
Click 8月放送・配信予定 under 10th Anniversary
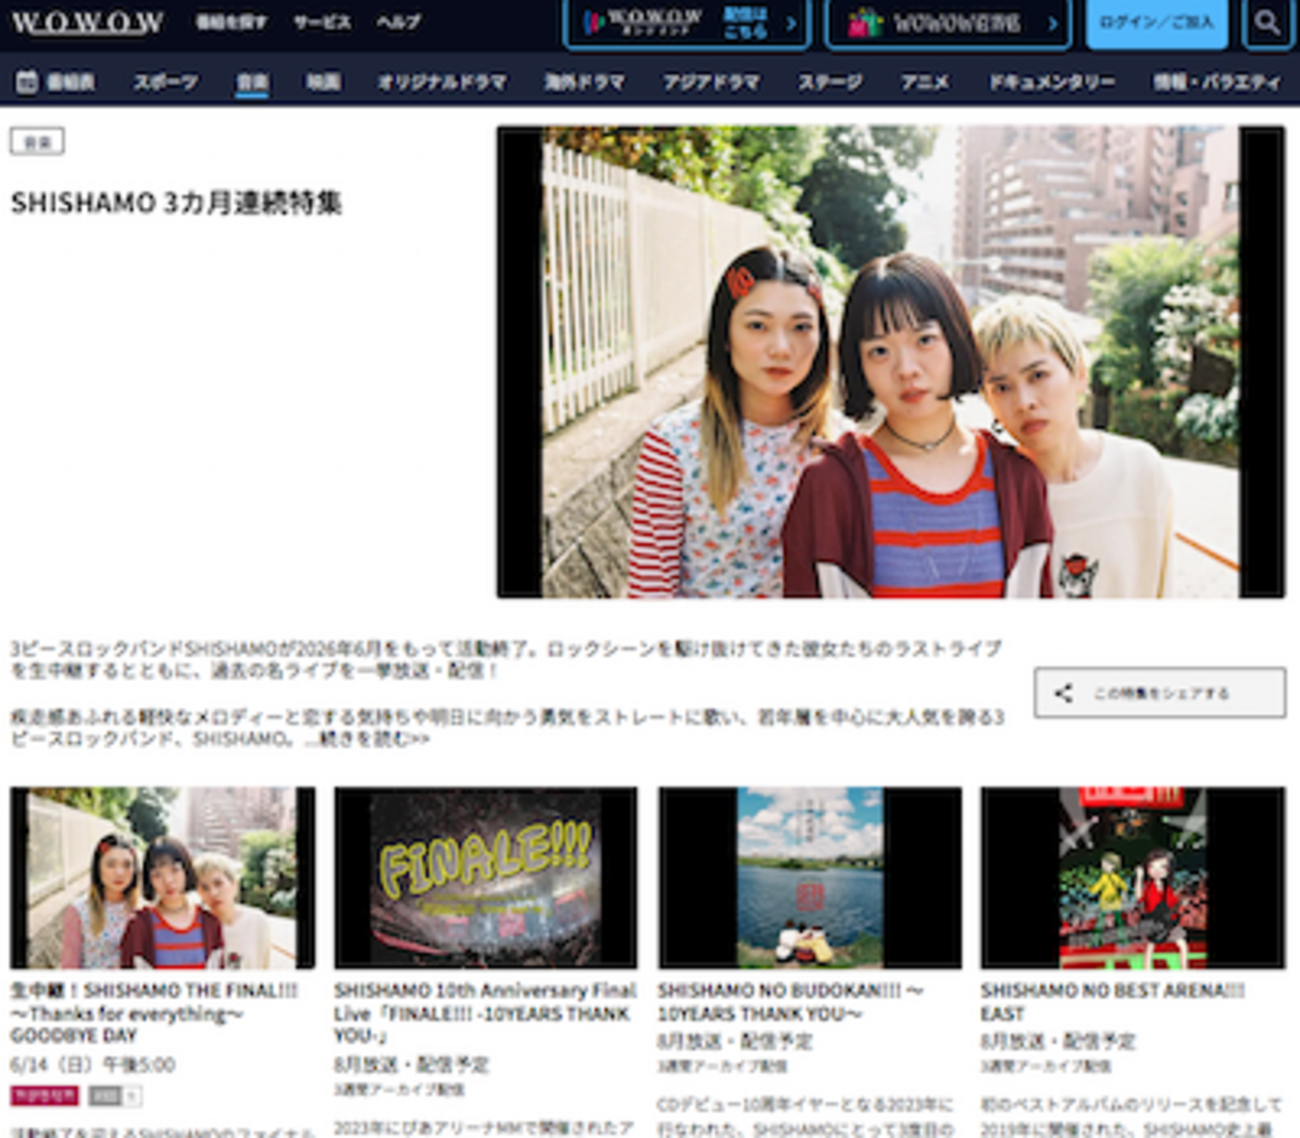pos(411,1065)
